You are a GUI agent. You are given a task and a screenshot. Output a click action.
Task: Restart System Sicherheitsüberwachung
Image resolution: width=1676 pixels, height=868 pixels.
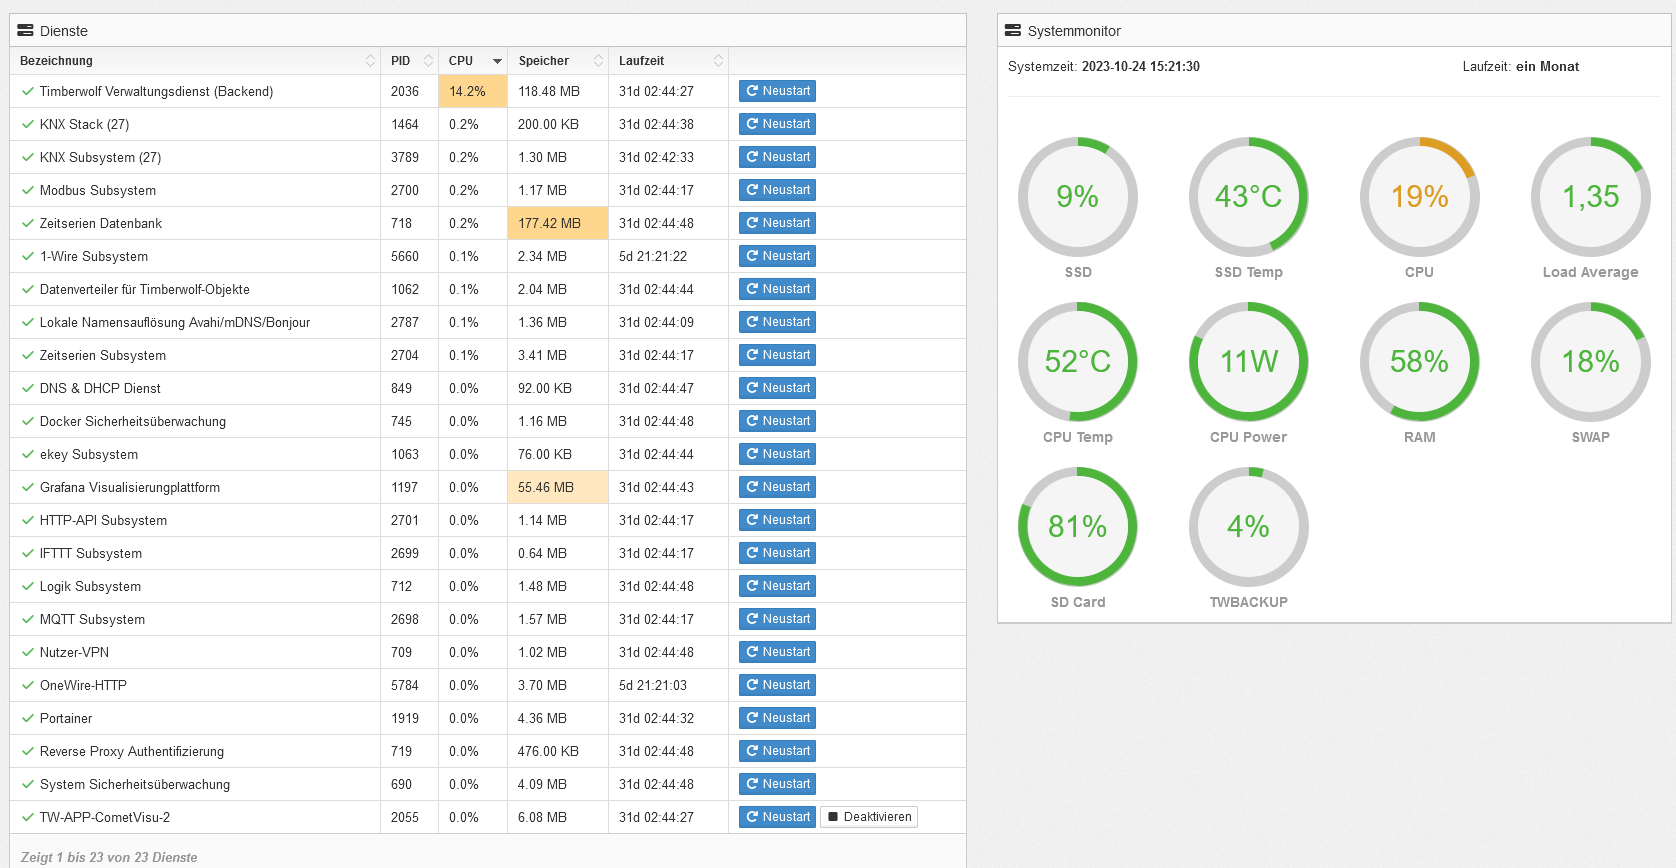tap(777, 784)
